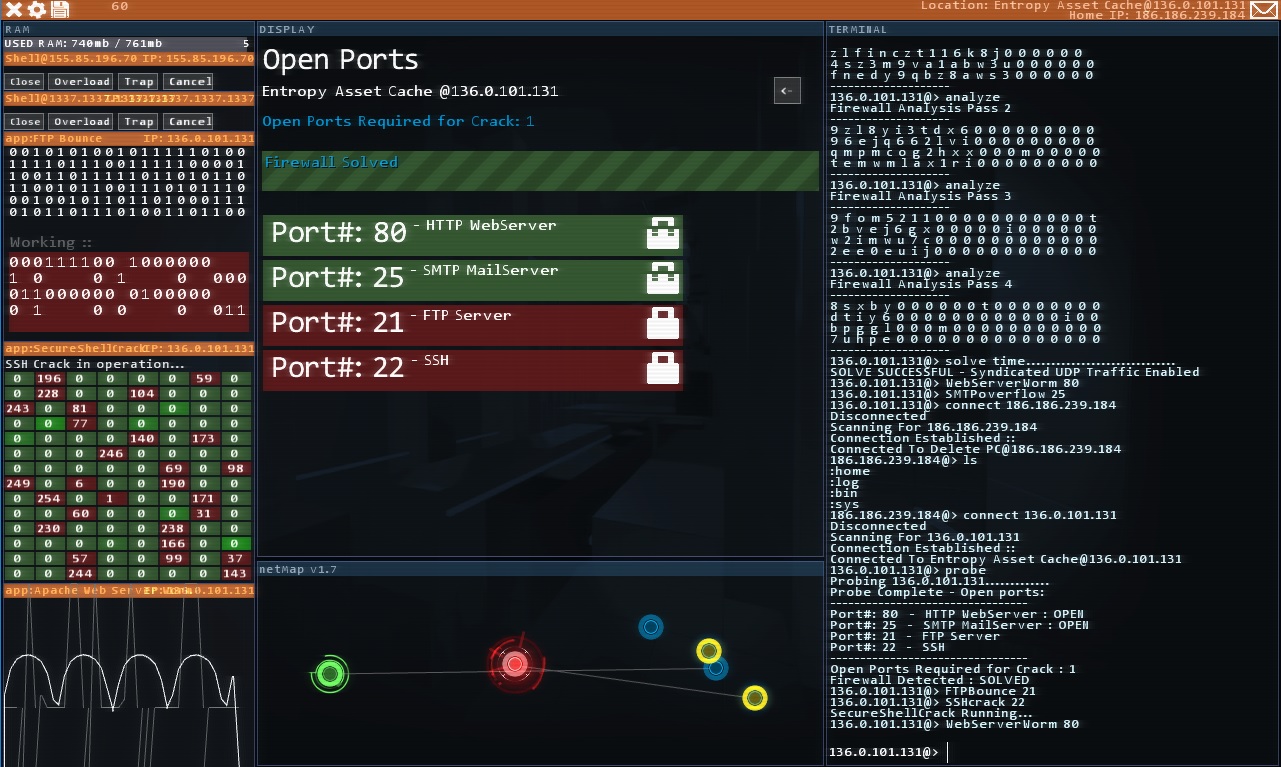Open the mail envelope icon
Screen dimensions: 1281x767
(1264, 10)
